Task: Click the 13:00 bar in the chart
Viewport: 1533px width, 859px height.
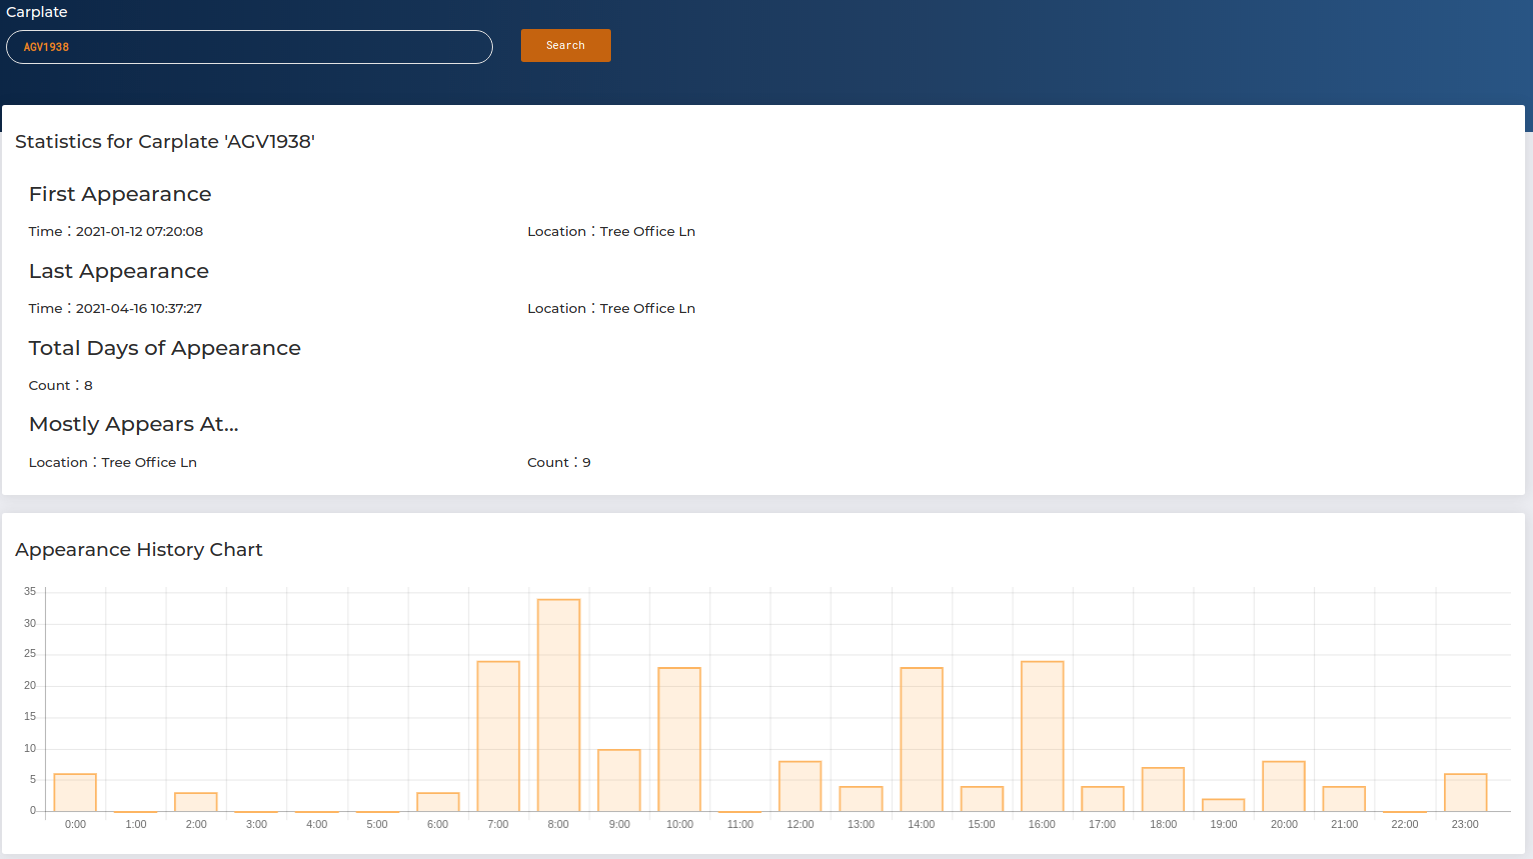Action: pyautogui.click(x=861, y=799)
